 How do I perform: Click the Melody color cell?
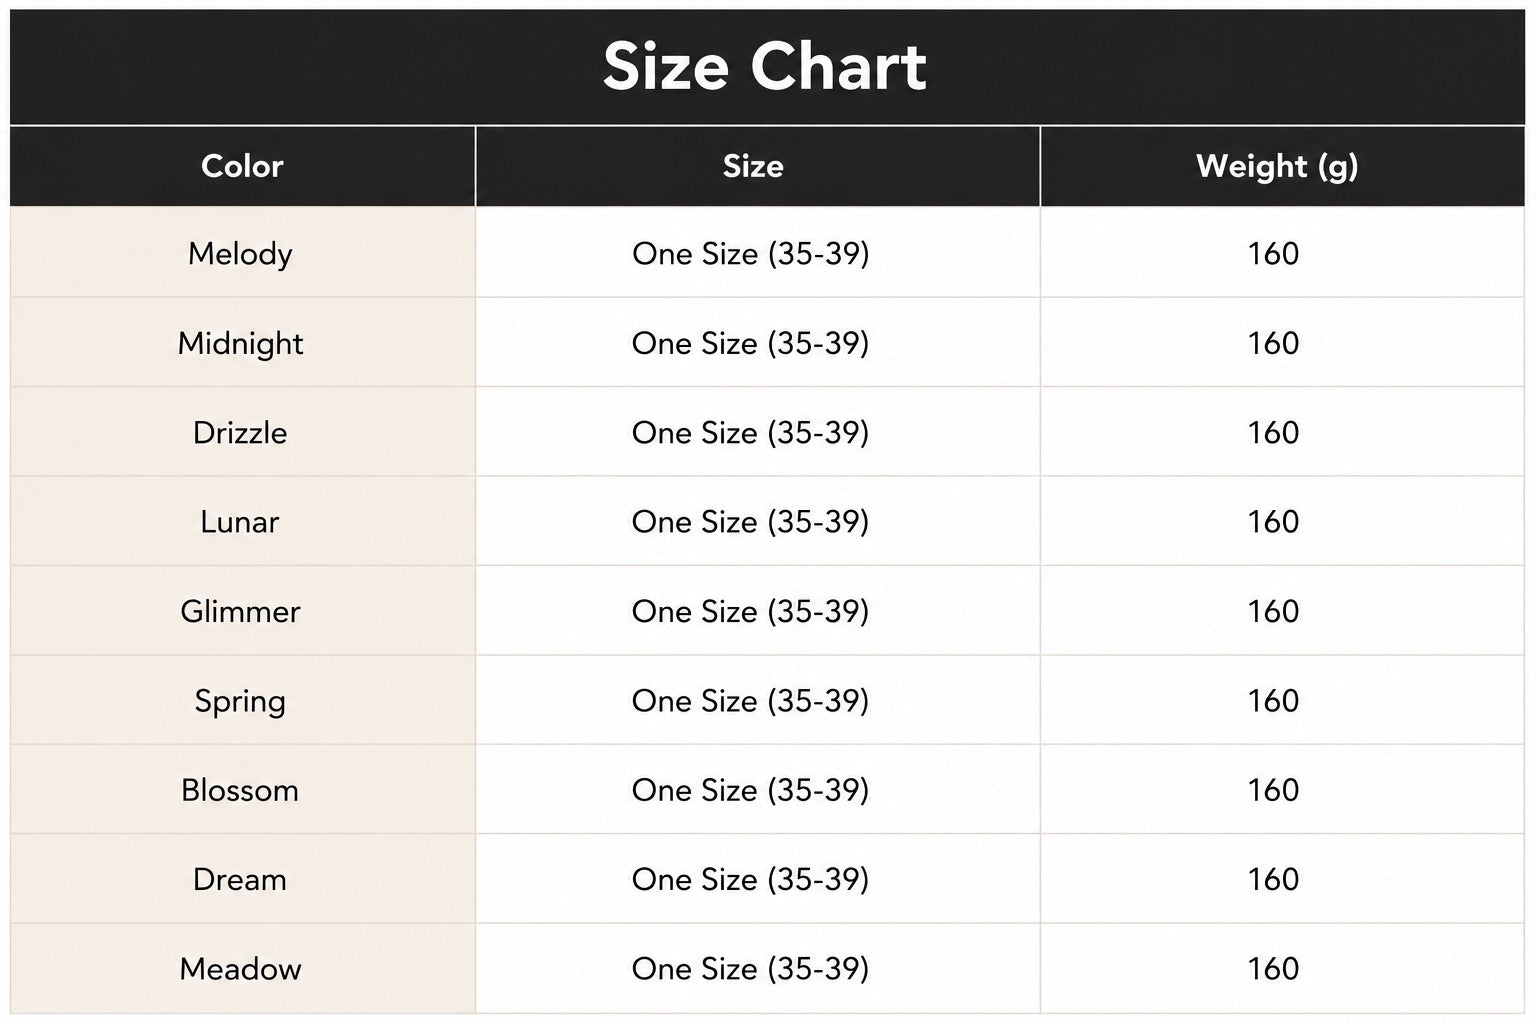(x=242, y=253)
